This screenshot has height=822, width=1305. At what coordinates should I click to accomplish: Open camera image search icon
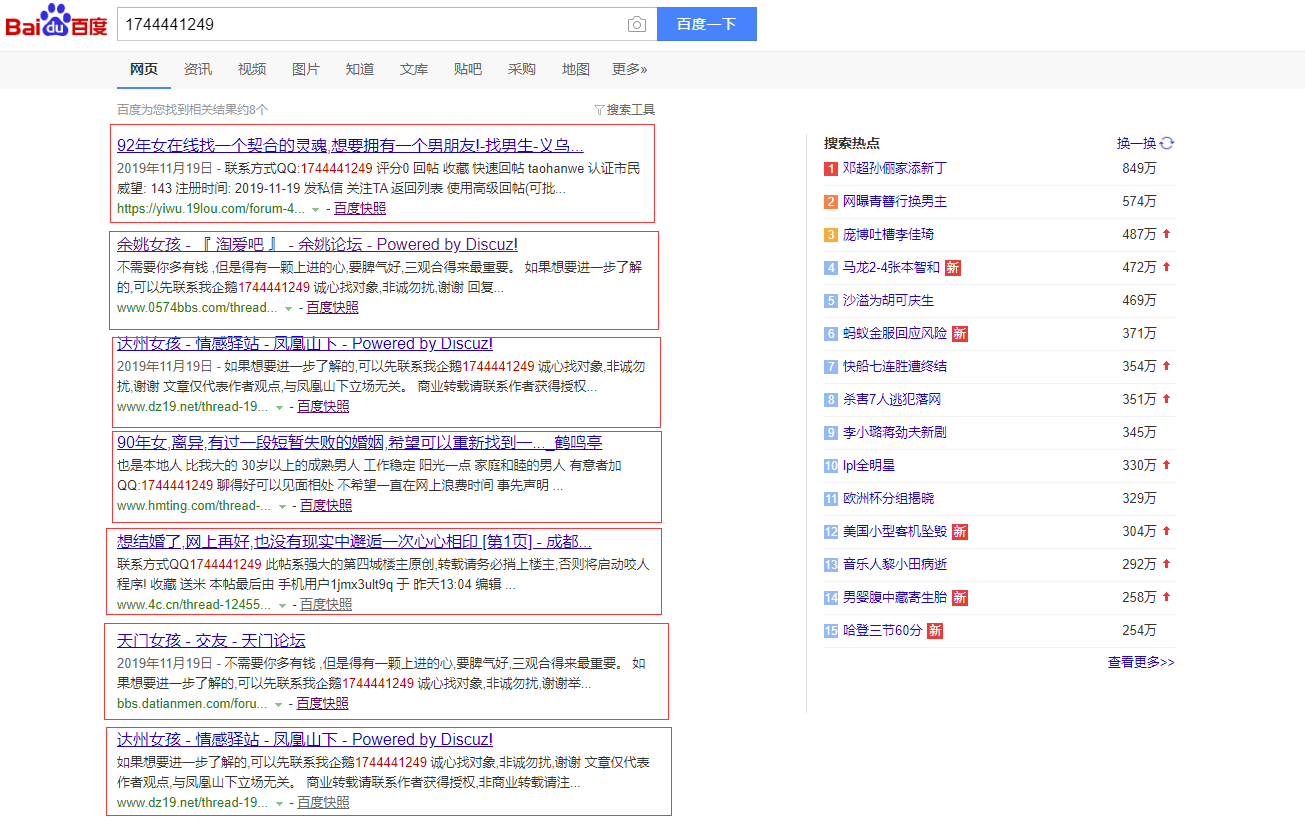(636, 25)
